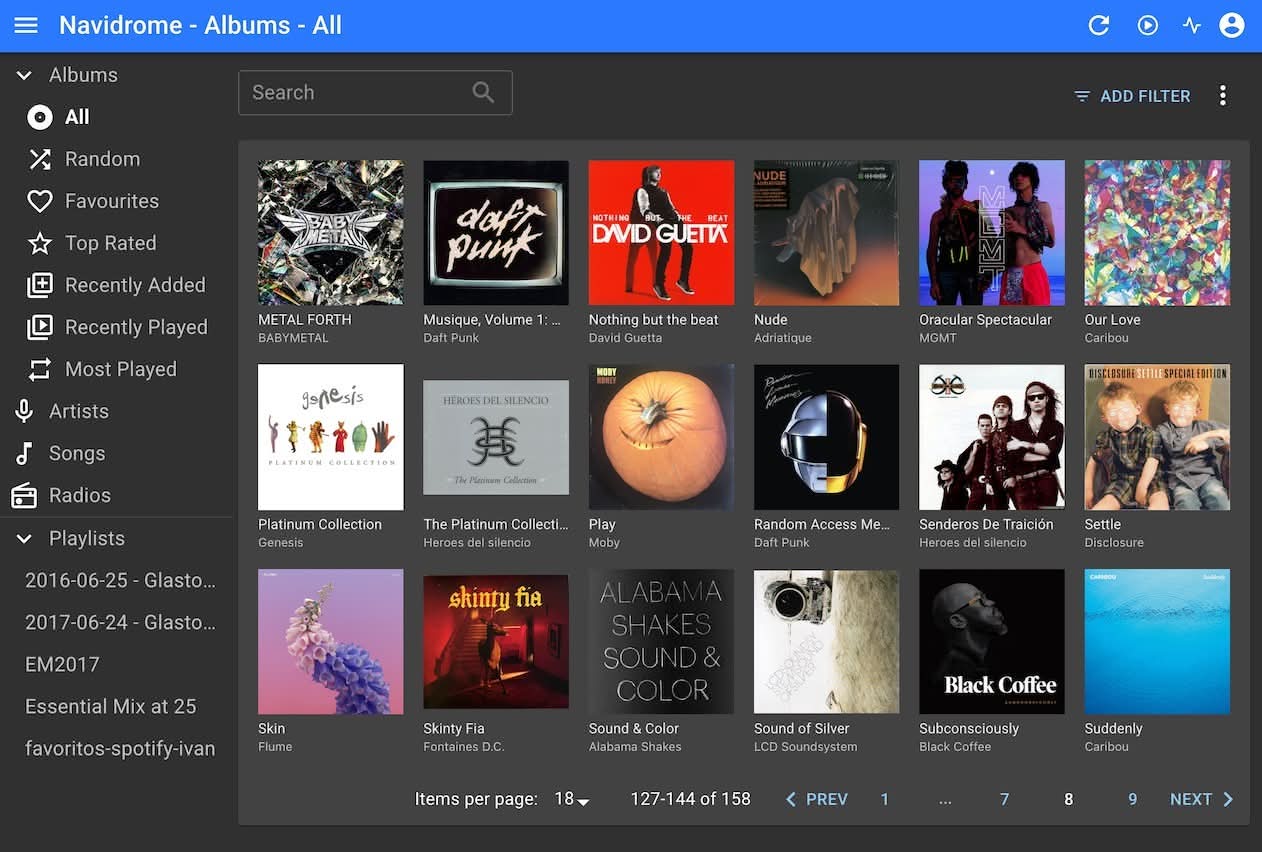Navigate to the Radios page

tap(116, 495)
